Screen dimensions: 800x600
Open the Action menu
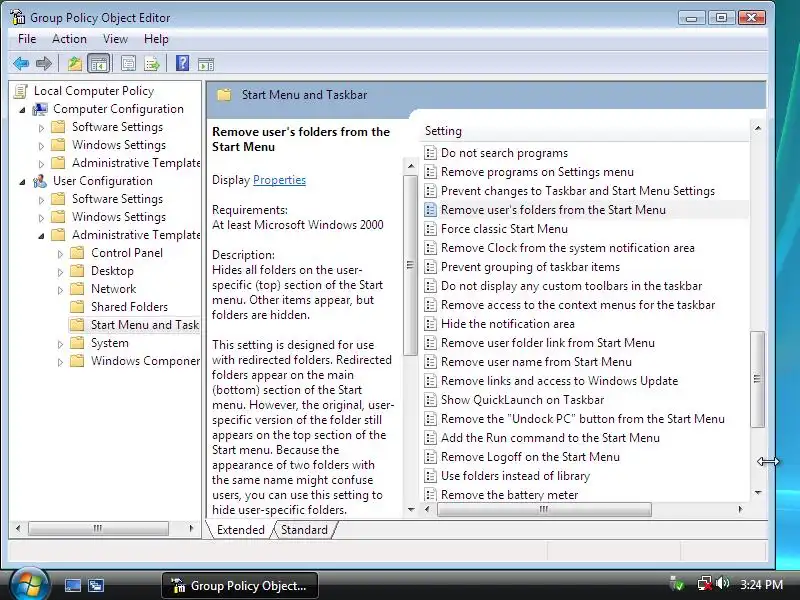69,39
